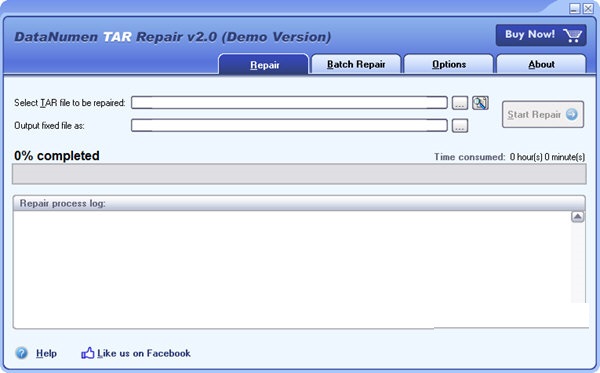Image resolution: width=600 pixels, height=373 pixels.
Task: Open the Options tab
Action: pos(448,64)
